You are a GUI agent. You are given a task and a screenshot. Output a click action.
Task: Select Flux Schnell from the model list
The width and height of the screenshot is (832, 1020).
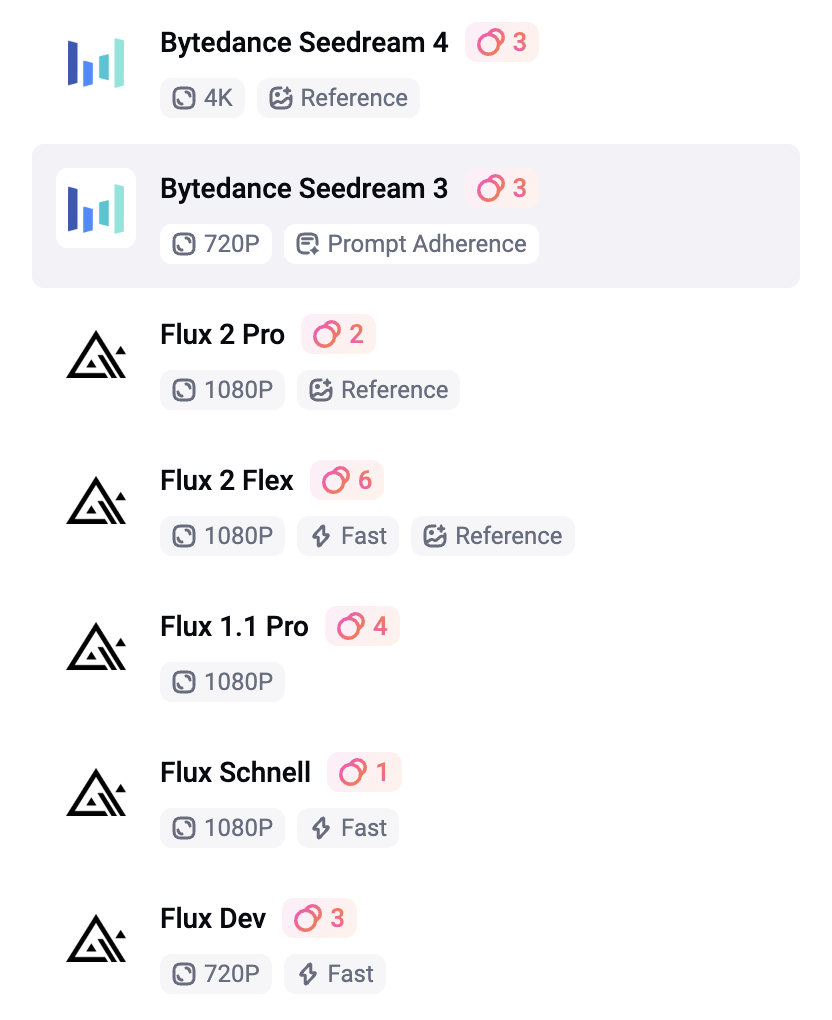coord(235,773)
